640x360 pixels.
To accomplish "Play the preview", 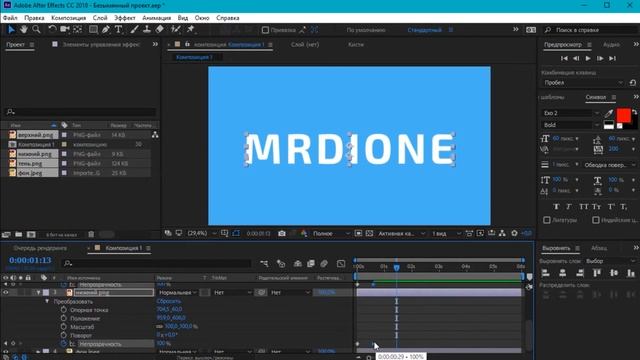I will tap(588, 58).
